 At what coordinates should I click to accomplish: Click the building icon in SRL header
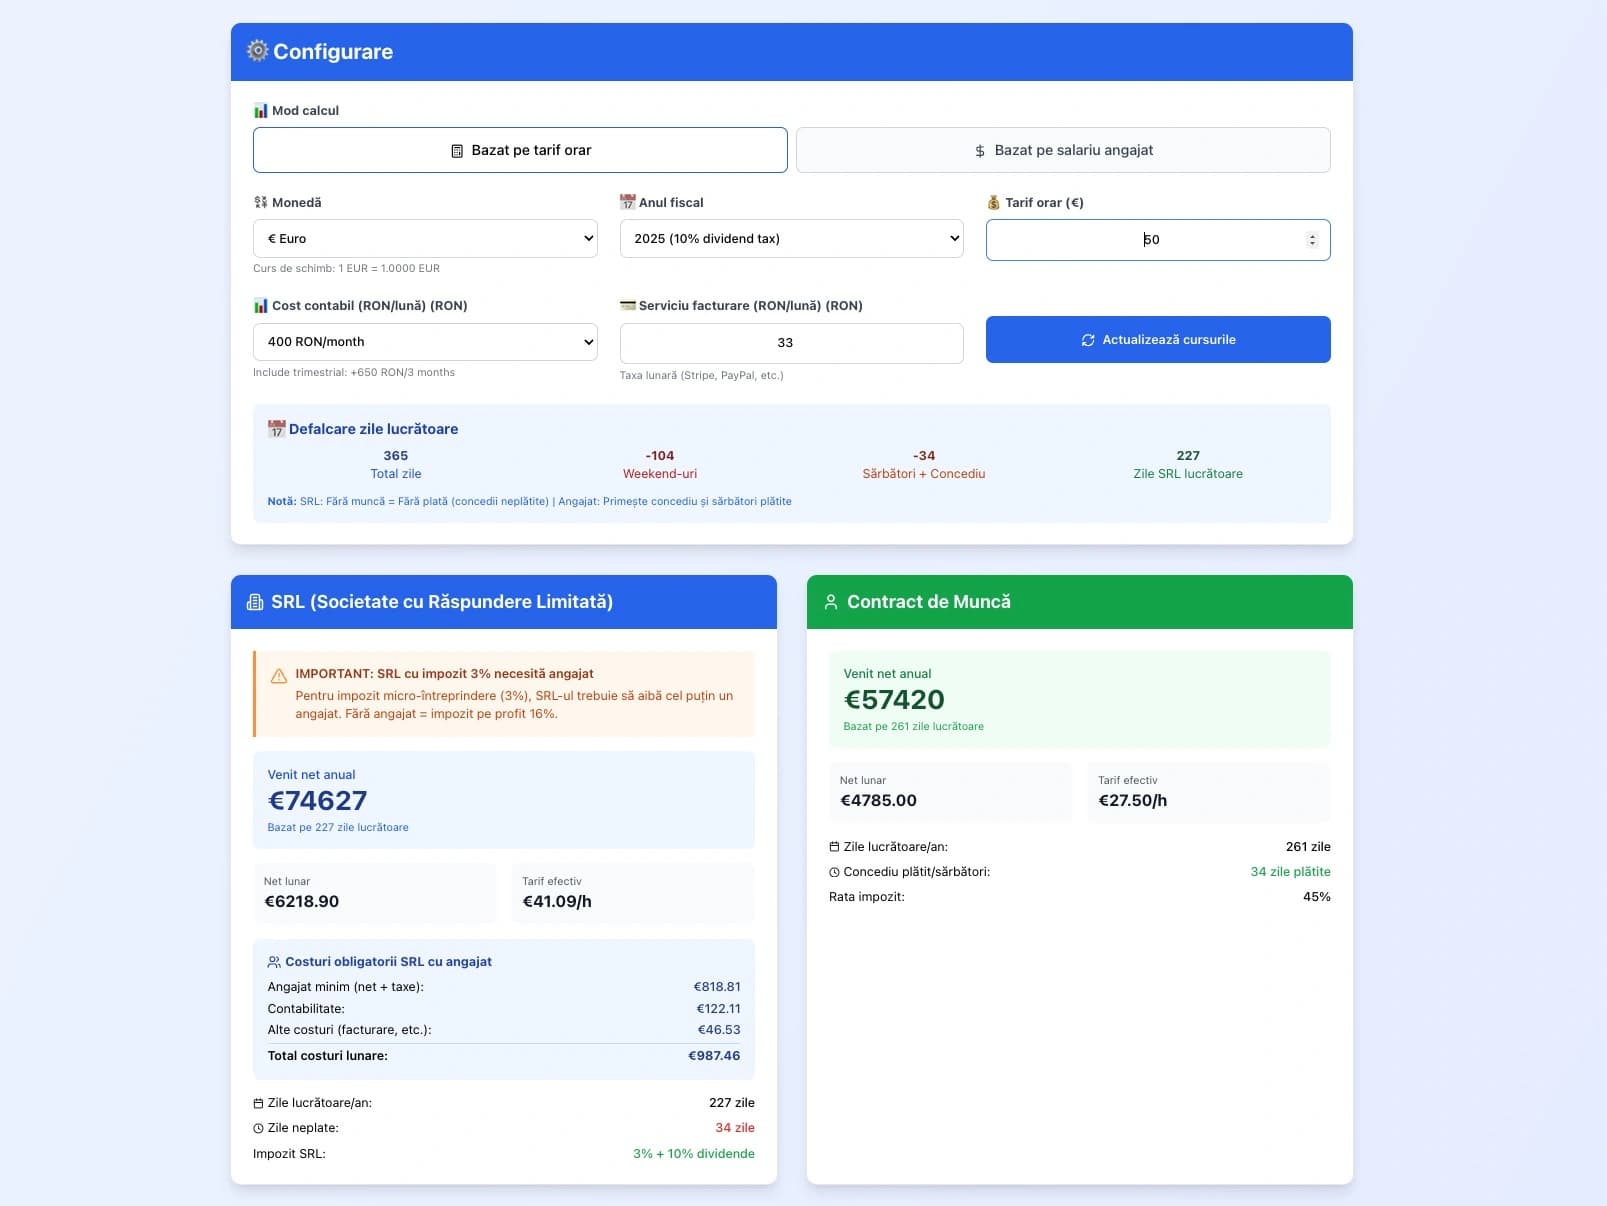click(255, 602)
